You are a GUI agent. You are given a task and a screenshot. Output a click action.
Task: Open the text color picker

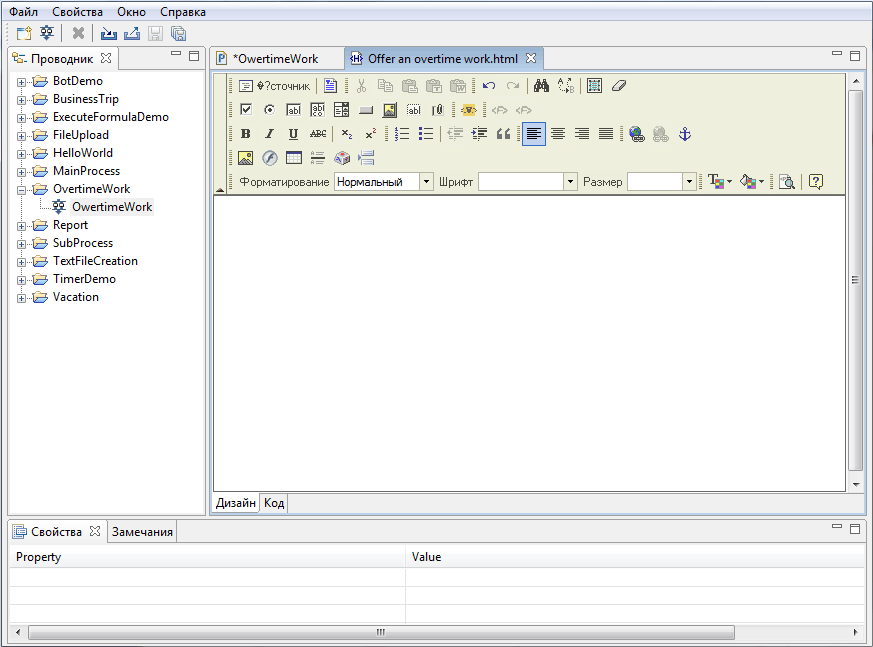coord(716,181)
